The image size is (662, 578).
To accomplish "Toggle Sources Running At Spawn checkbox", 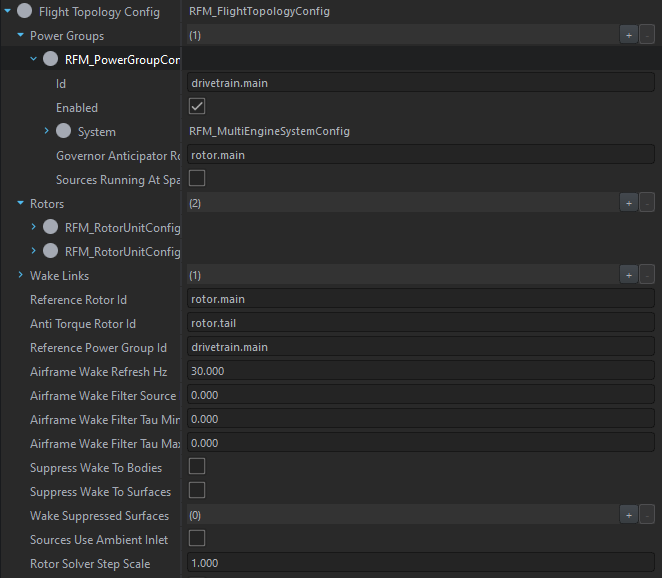I will 197,178.
